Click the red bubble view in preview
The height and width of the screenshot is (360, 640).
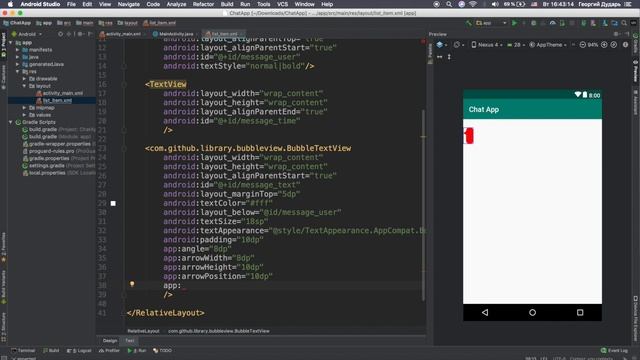[469, 136]
